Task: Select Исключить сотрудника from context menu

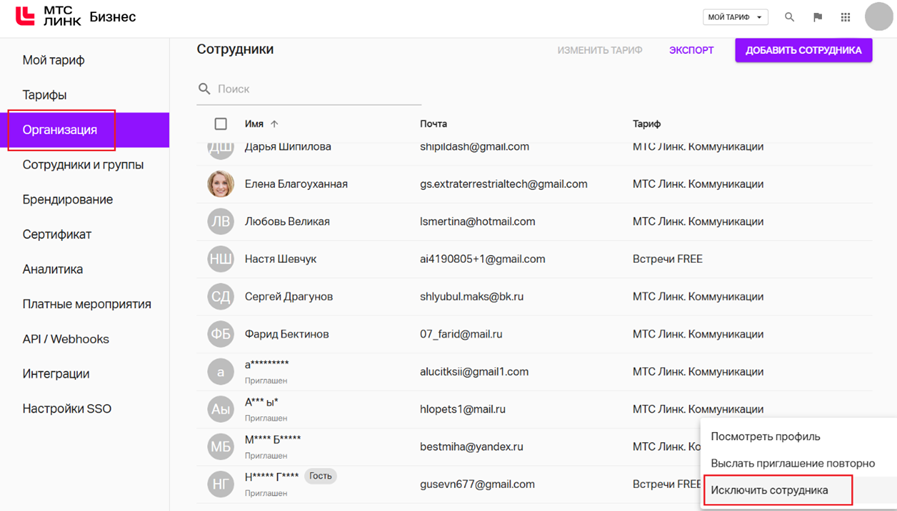Action: click(769, 490)
